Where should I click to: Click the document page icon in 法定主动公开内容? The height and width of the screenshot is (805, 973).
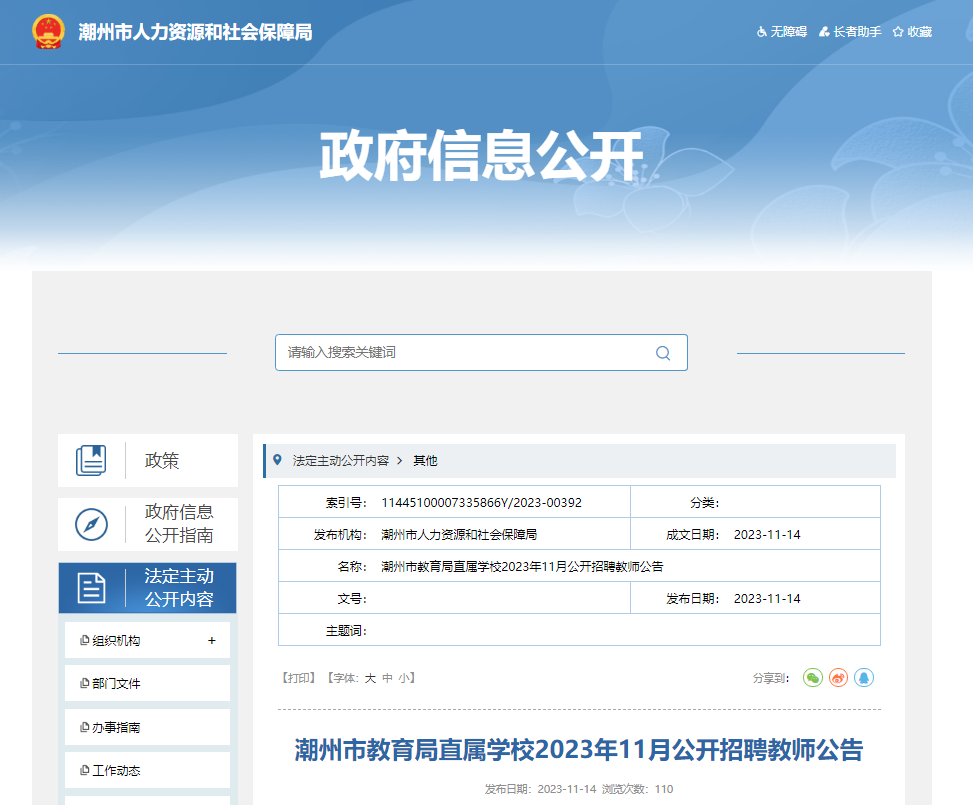tap(91, 588)
